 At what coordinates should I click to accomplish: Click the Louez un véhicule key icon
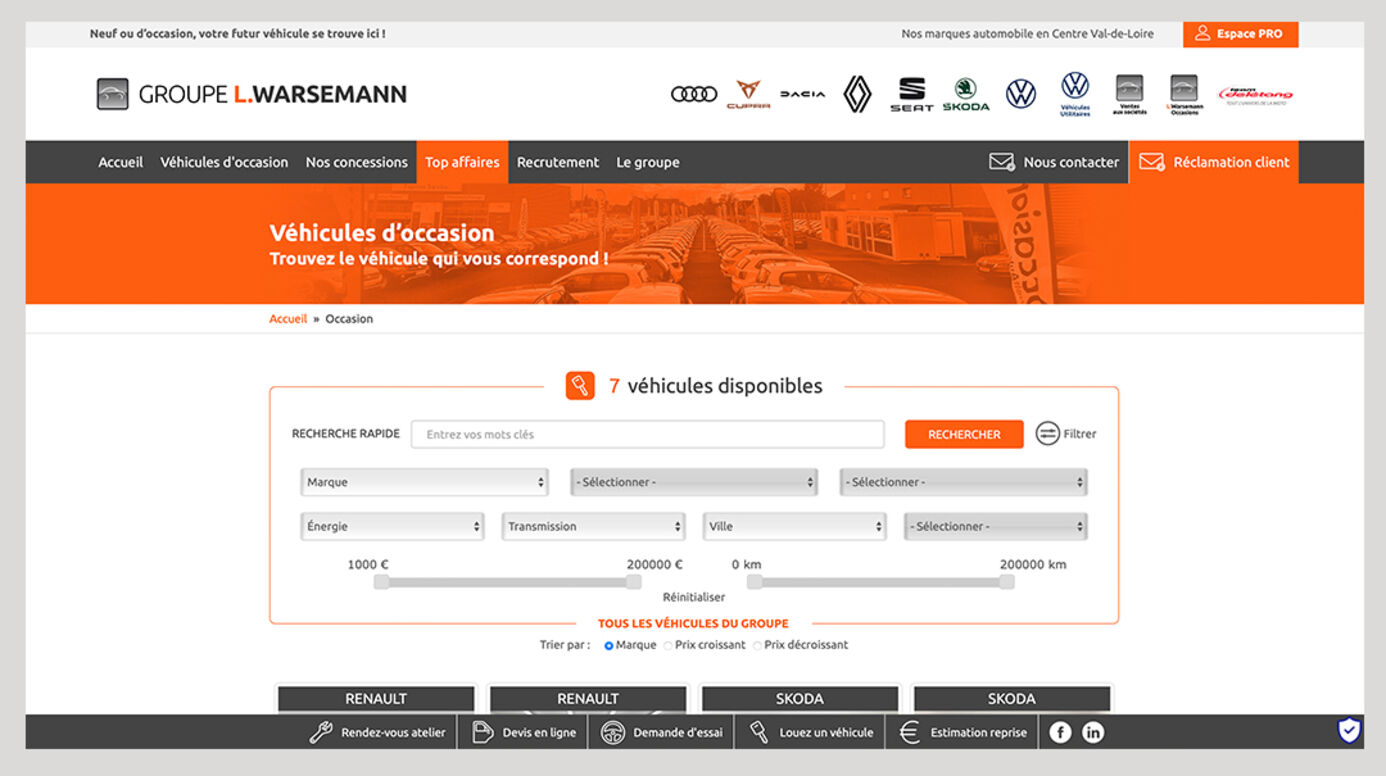tap(759, 732)
